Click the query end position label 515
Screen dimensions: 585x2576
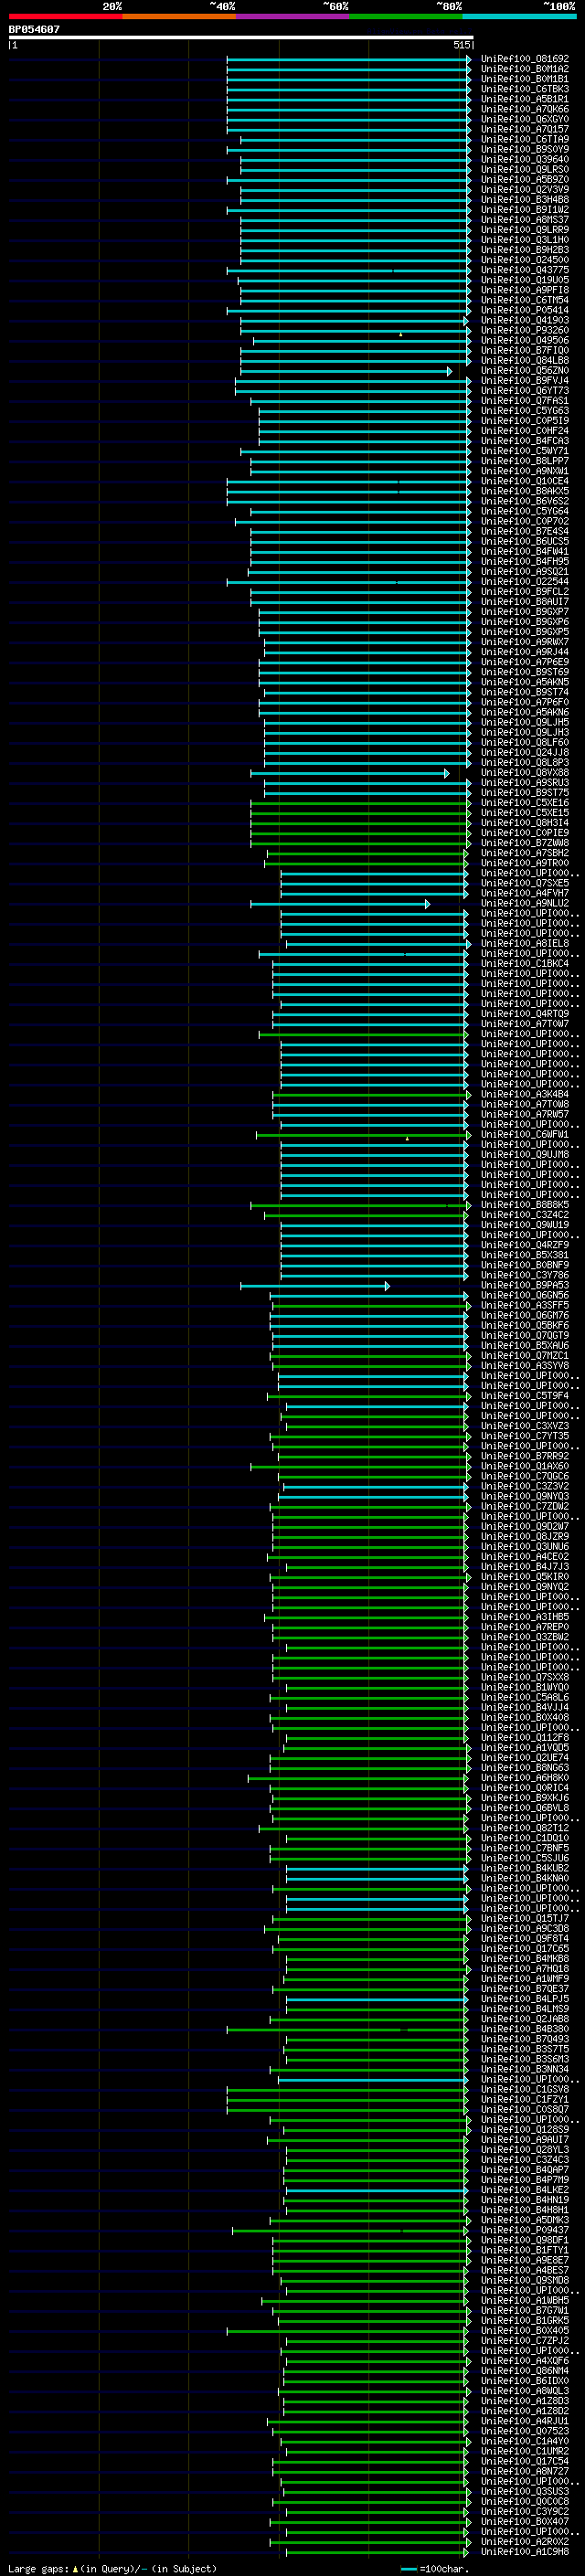(x=461, y=45)
